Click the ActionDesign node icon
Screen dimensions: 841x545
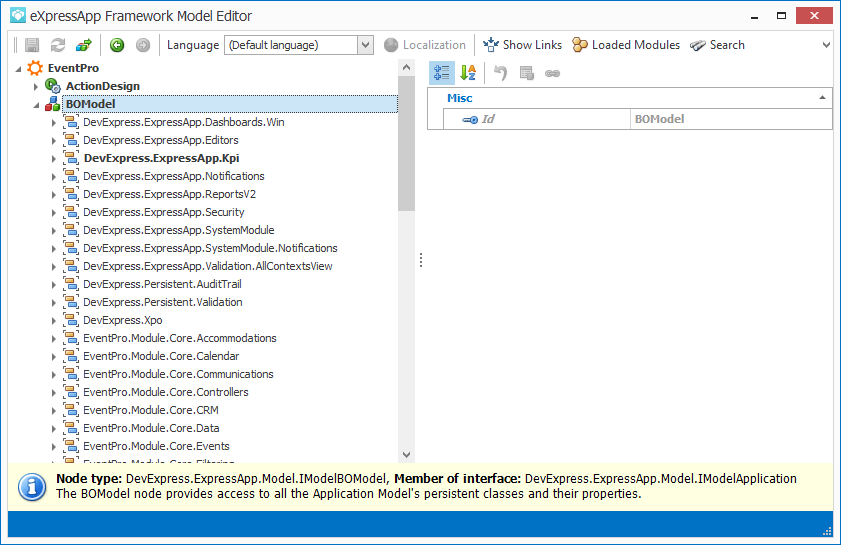click(x=53, y=86)
